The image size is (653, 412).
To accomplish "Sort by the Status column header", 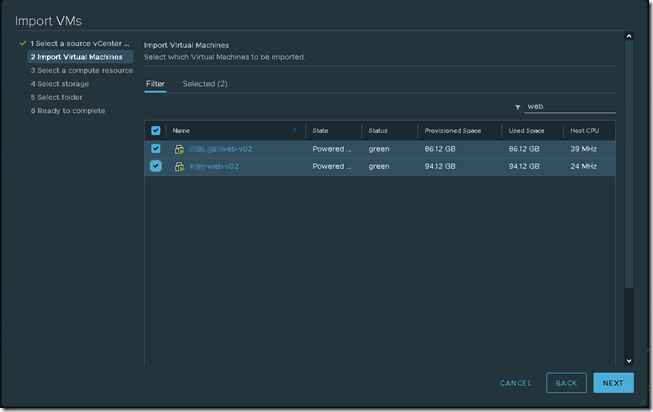I will (x=378, y=131).
